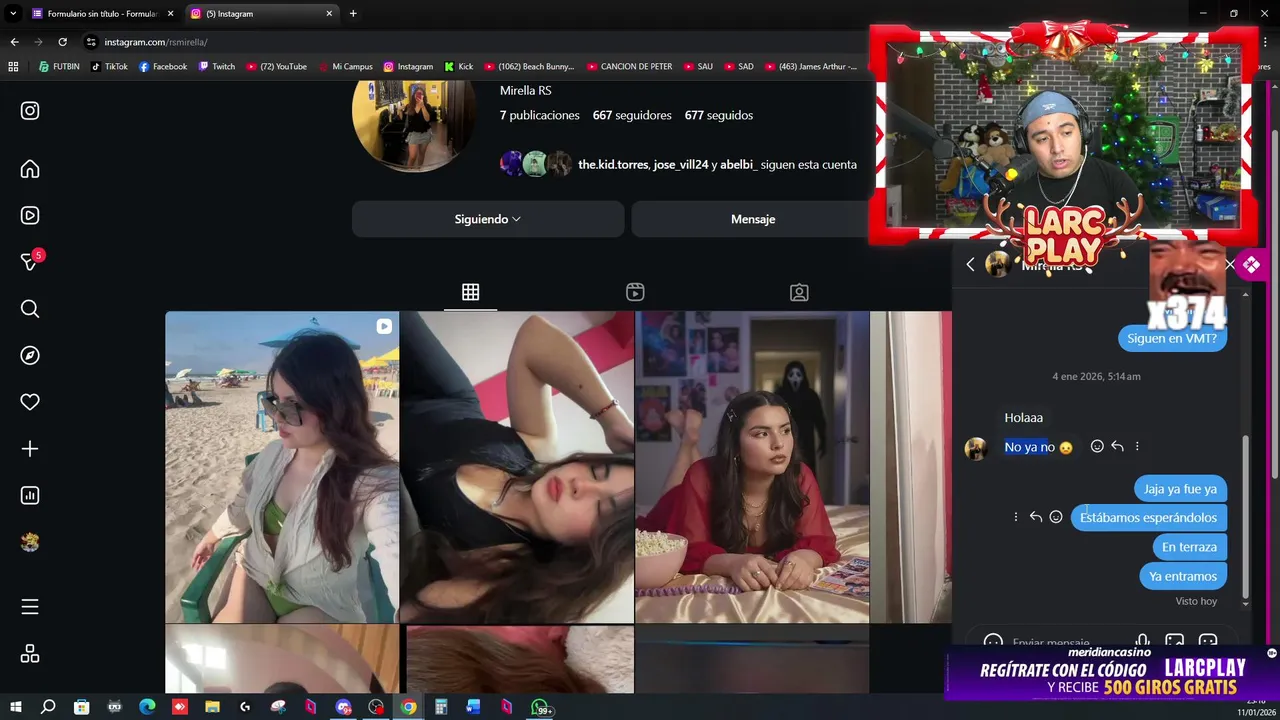Click the chat panel scrollbar
Viewport: 1280px width, 720px height.
pos(1245,516)
